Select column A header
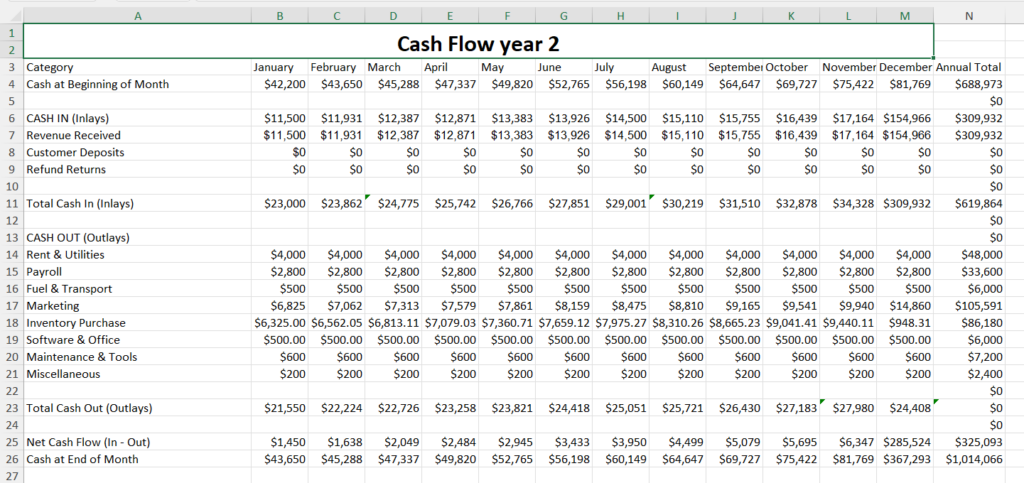This screenshot has width=1024, height=483. (137, 15)
